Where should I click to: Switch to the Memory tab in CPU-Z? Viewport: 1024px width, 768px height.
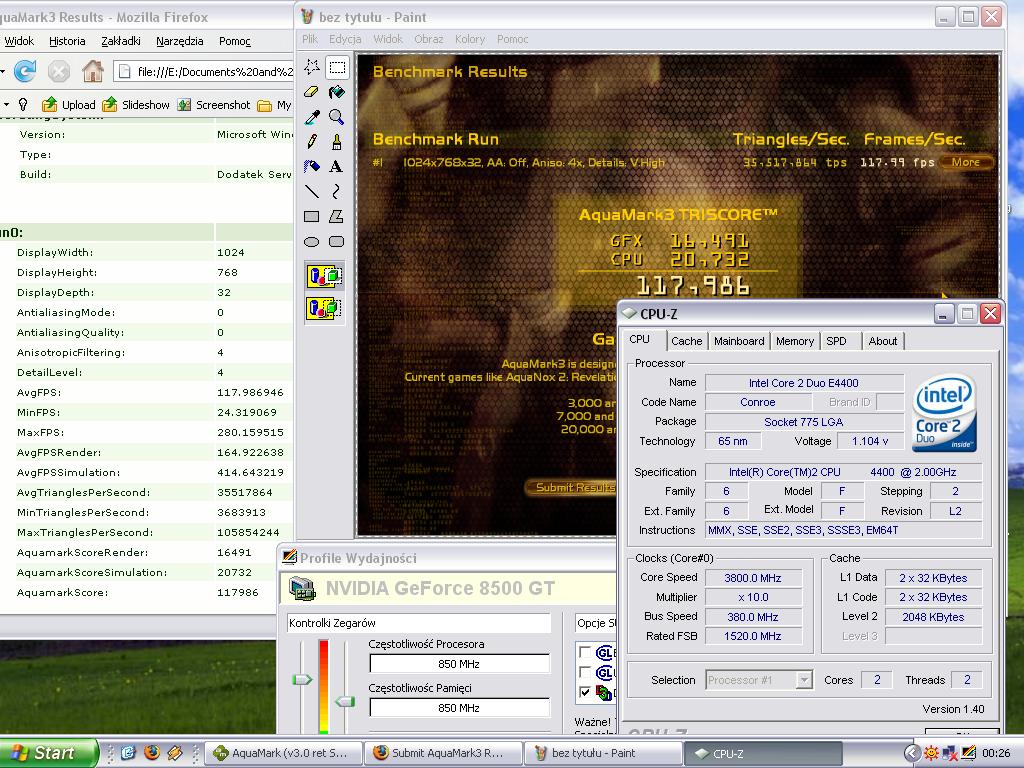pyautogui.click(x=795, y=341)
